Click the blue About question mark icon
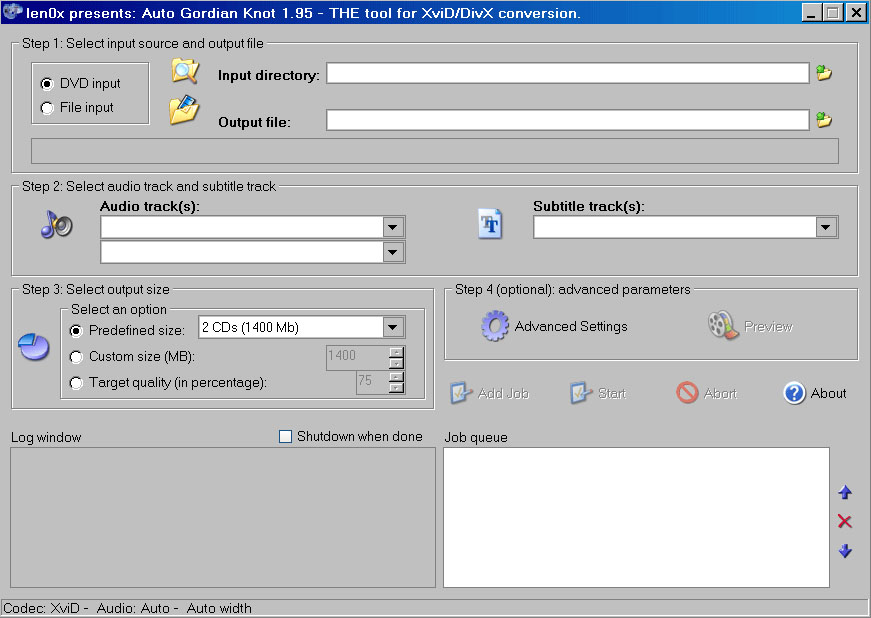871x618 pixels. pos(794,393)
